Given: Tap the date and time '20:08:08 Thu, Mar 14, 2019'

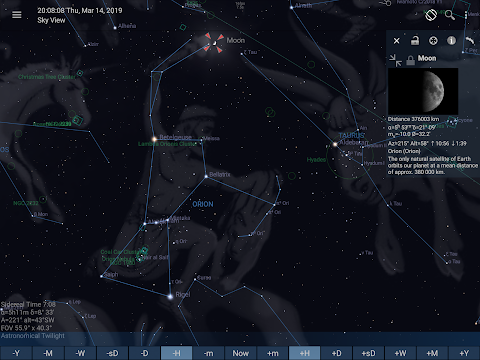Looking at the screenshot, I should [80, 10].
